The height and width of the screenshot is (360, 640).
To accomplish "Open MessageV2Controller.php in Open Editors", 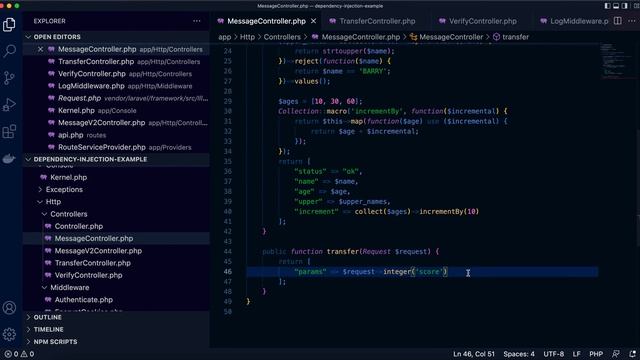I will tap(116, 123).
